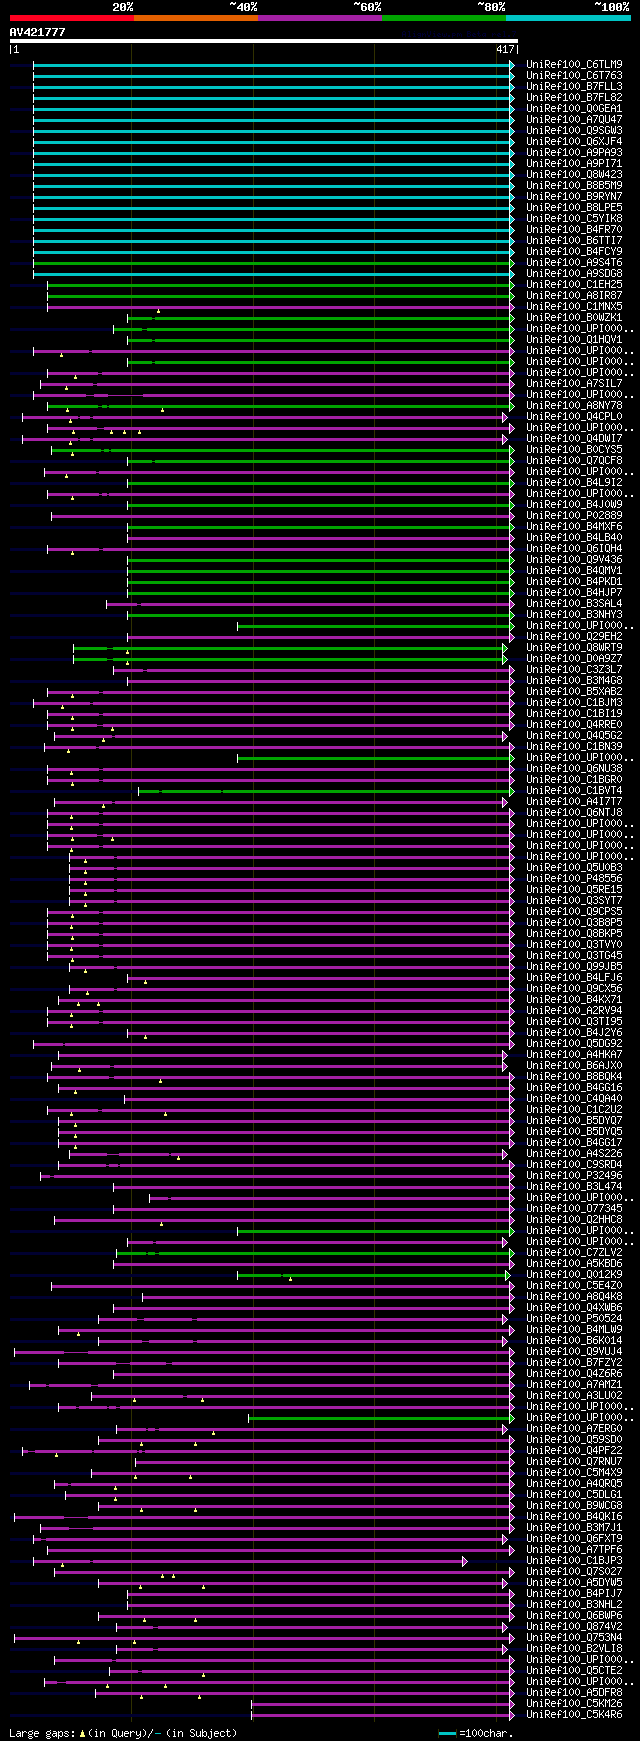The width and height of the screenshot is (640, 1741).
Task: Click the query label AV421777
Action: coord(38,32)
